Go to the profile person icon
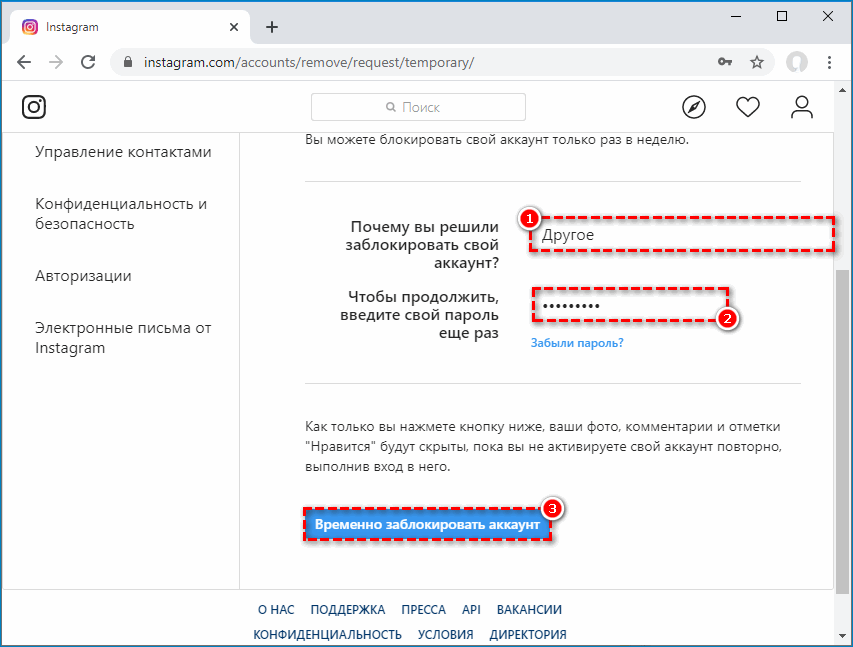 pyautogui.click(x=801, y=107)
